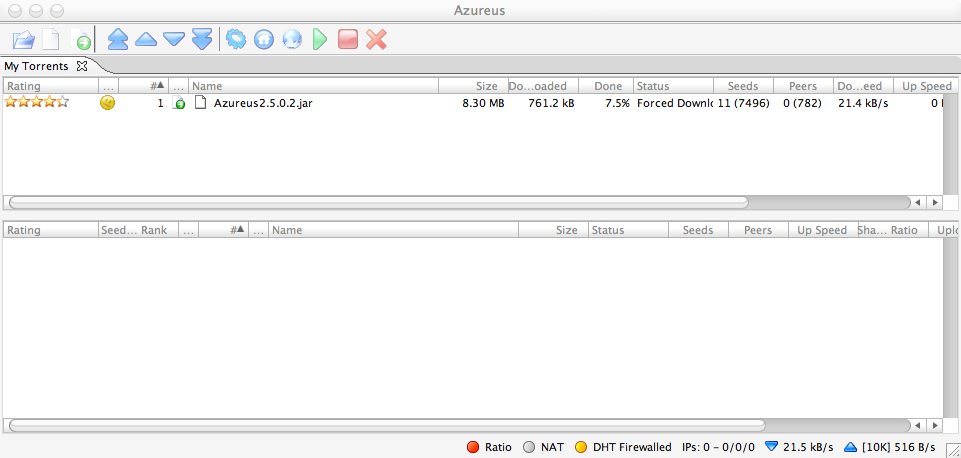The width and height of the screenshot is (961, 458).
Task: Click the DHT Firewalled status indicator
Action: [x=622, y=446]
